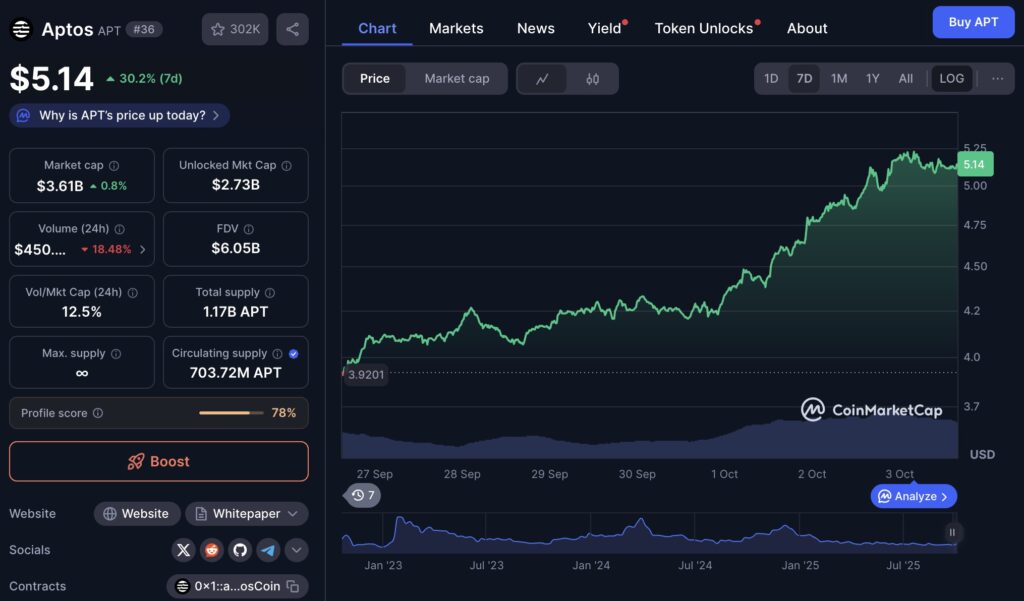Click the #36 rank badge

coord(144,29)
